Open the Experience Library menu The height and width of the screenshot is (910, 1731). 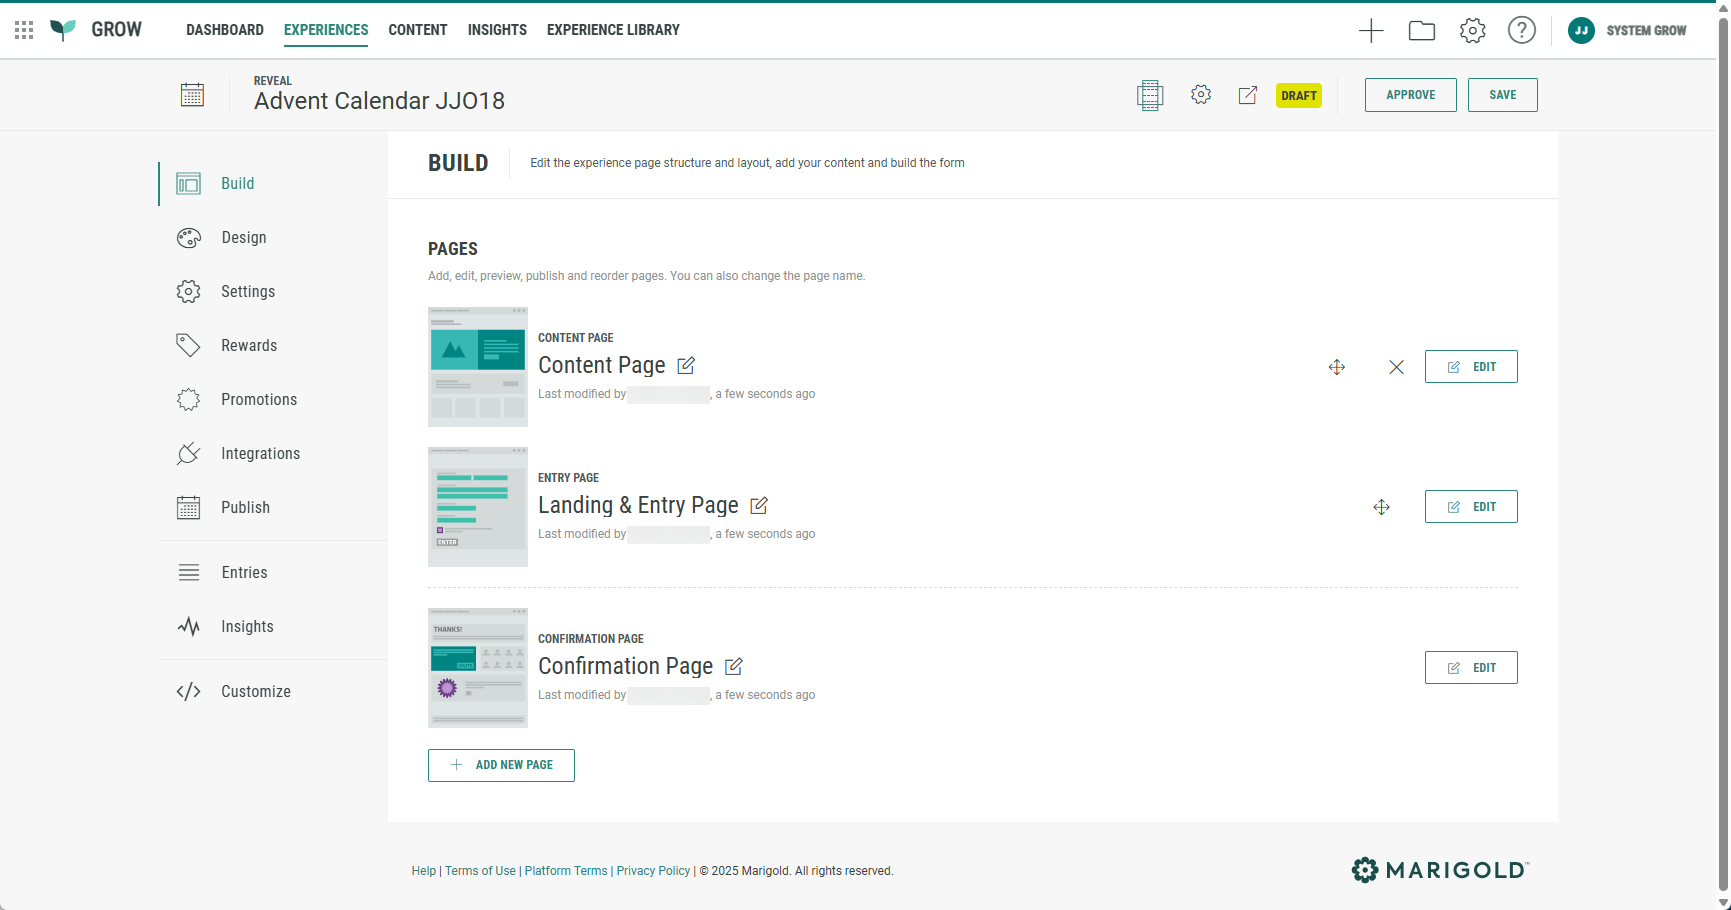[x=613, y=30]
